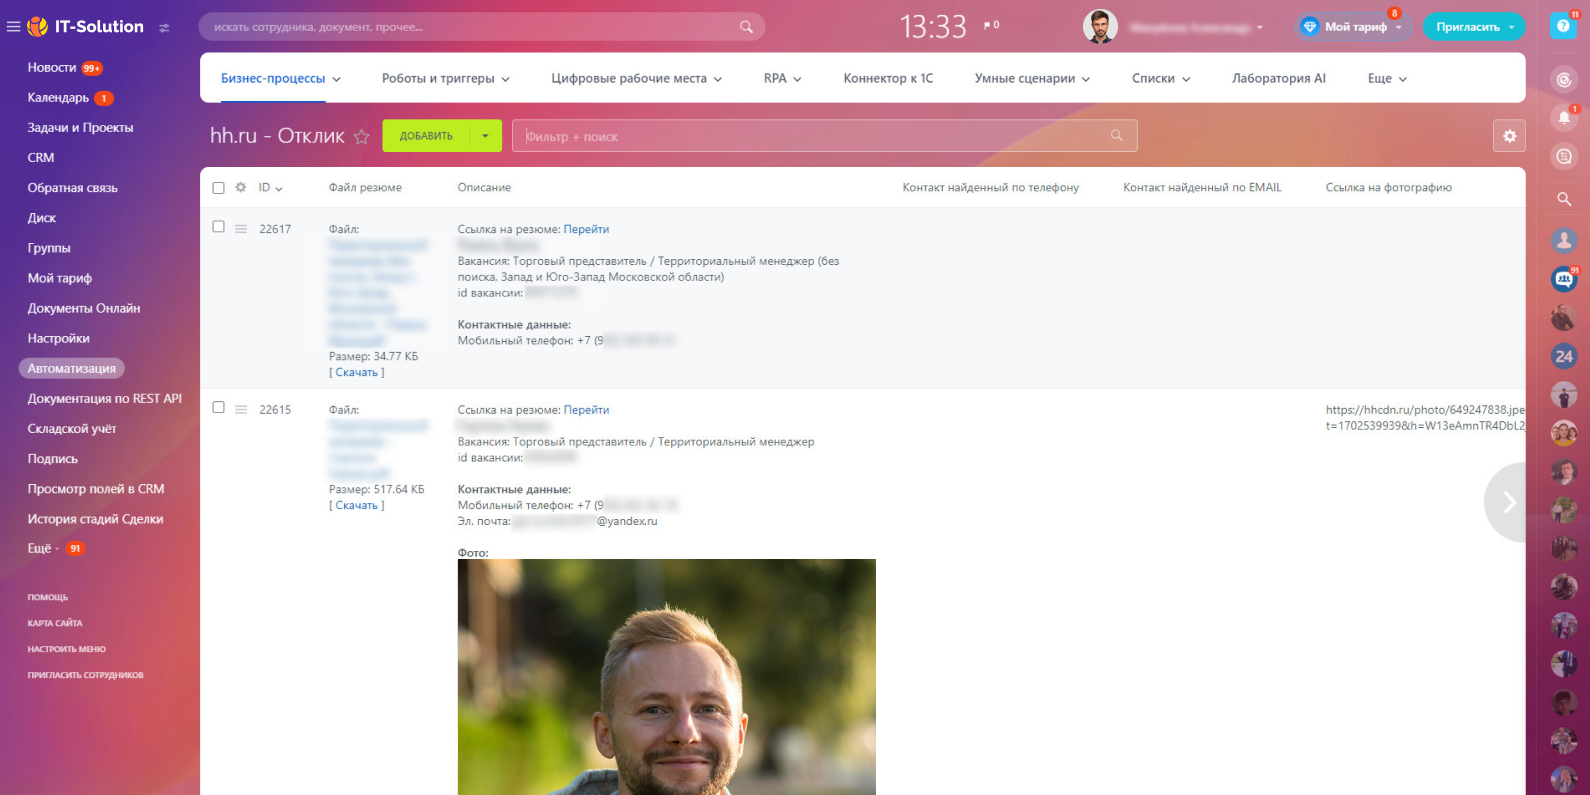
Task: Open the generic person avatar in the right sidebar
Action: click(1564, 239)
